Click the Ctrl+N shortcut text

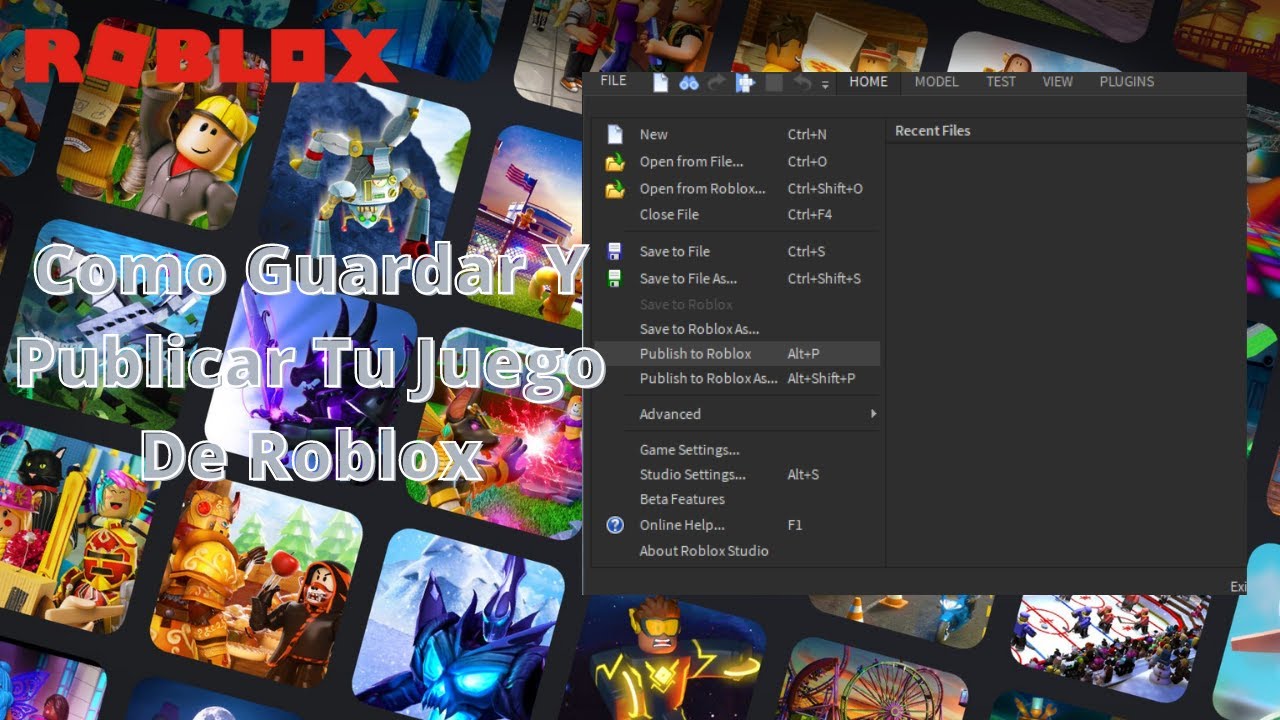pos(807,134)
